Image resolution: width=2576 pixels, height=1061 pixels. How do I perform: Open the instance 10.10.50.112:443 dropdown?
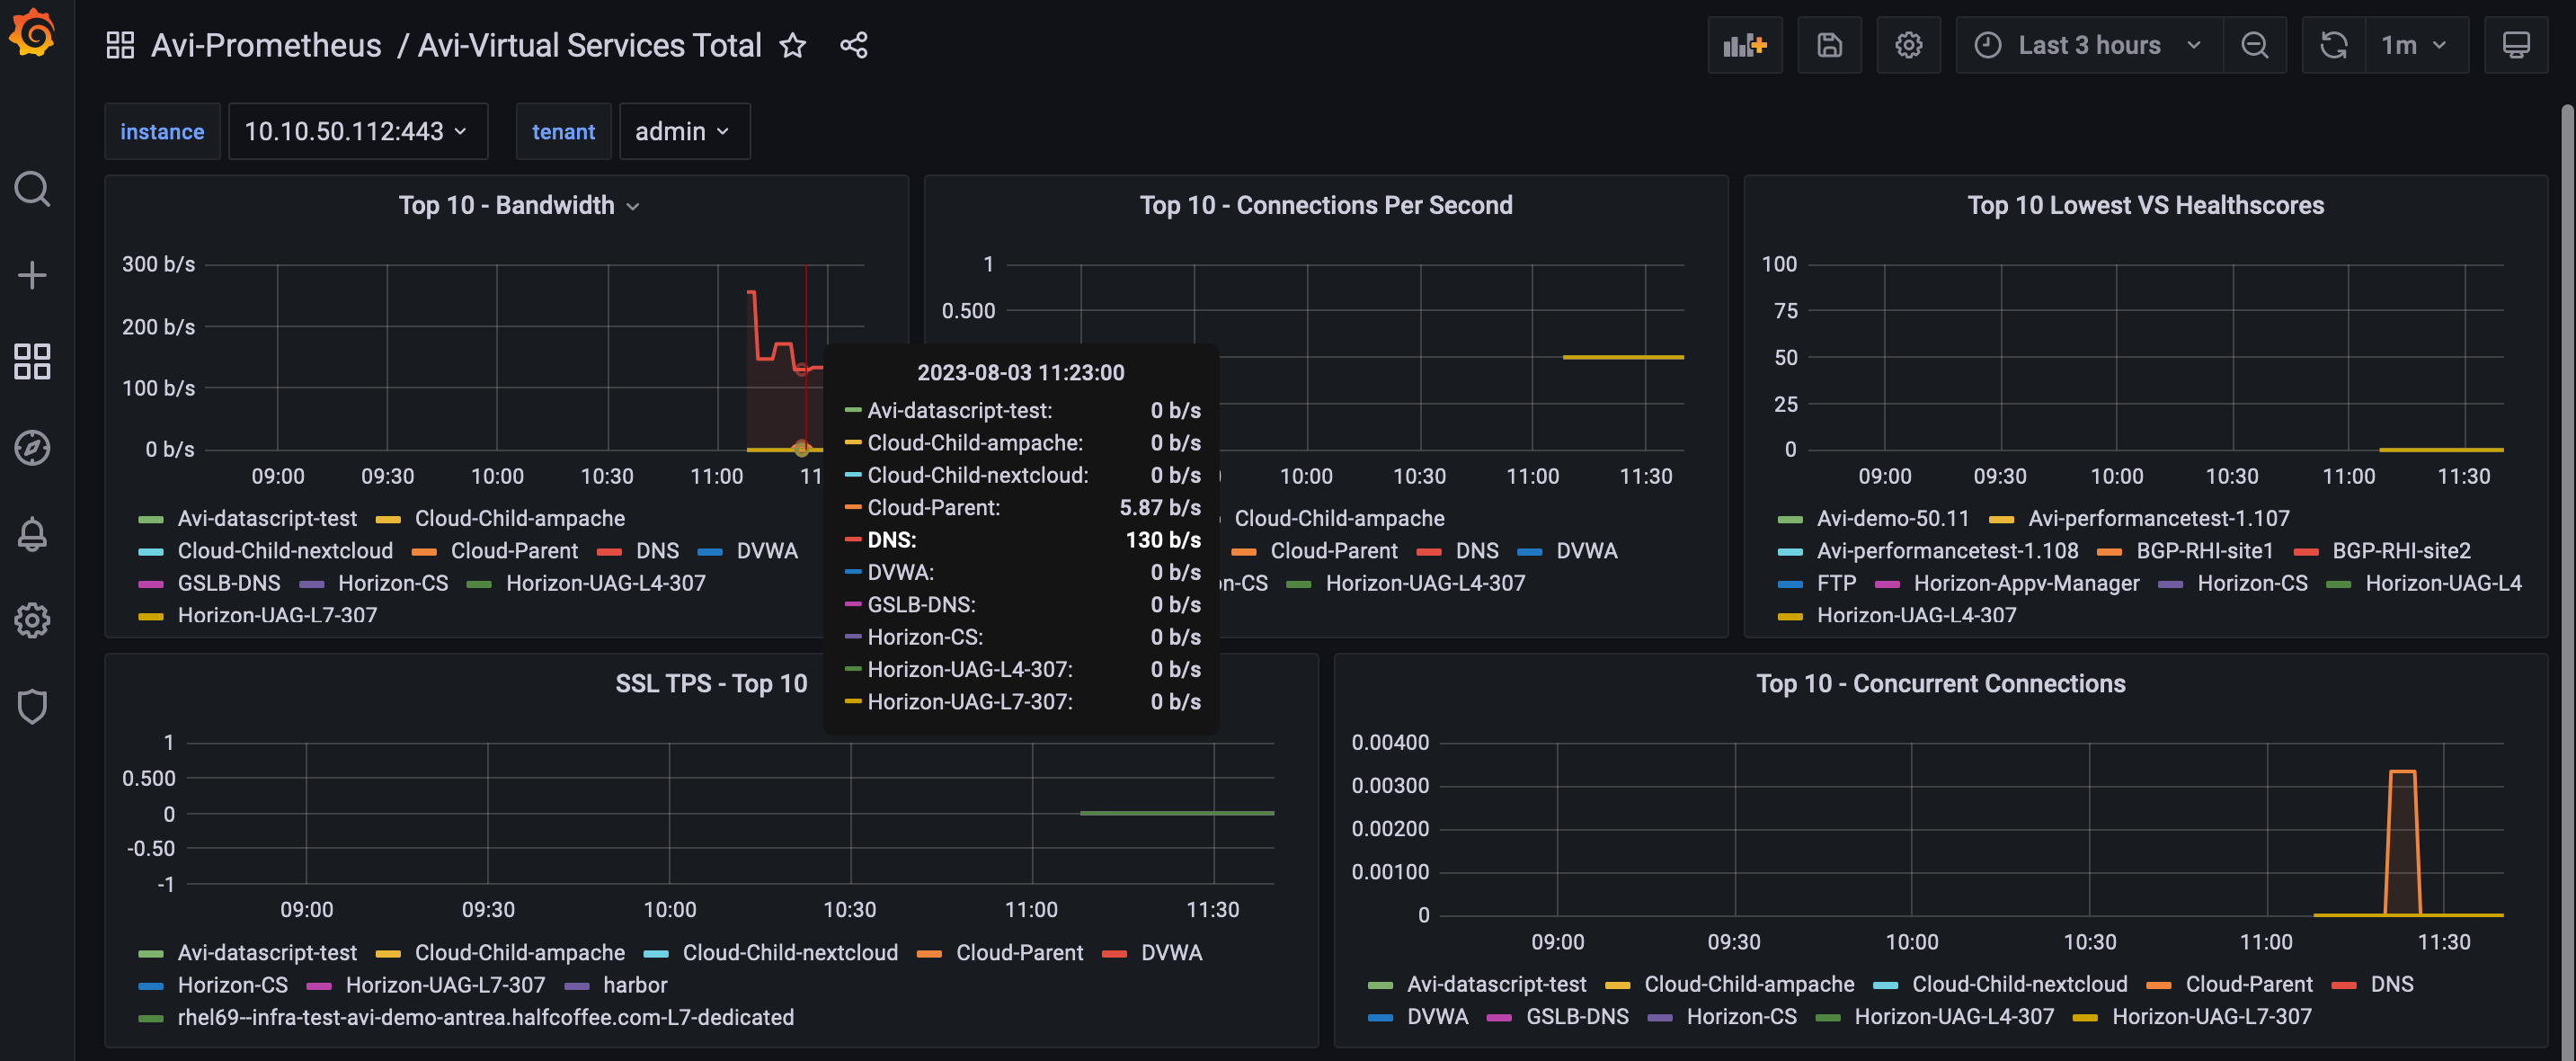(x=358, y=131)
